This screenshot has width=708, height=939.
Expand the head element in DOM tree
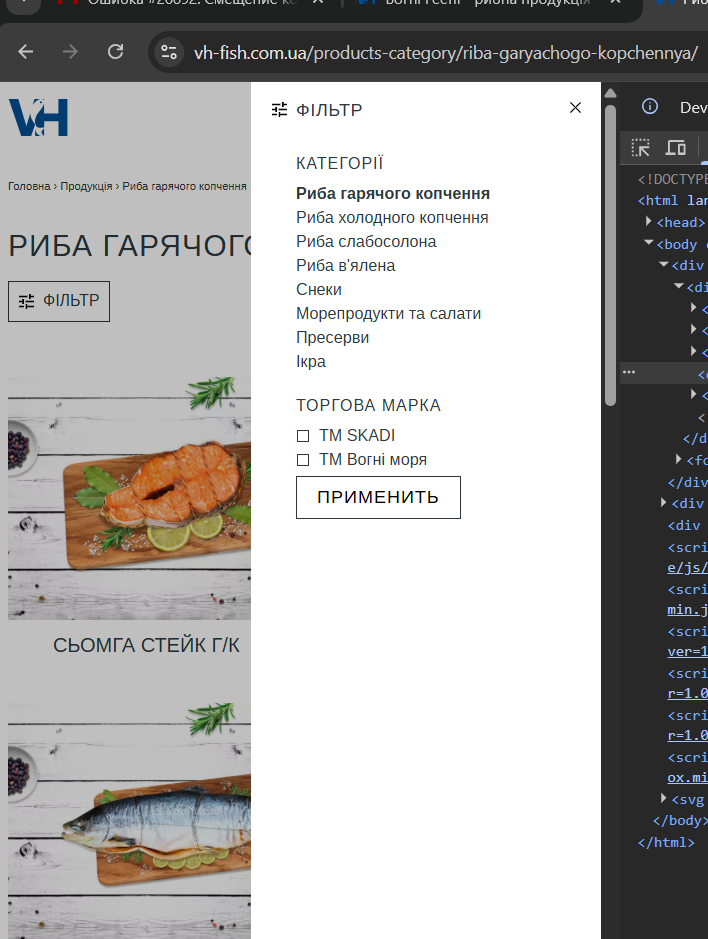pos(649,222)
